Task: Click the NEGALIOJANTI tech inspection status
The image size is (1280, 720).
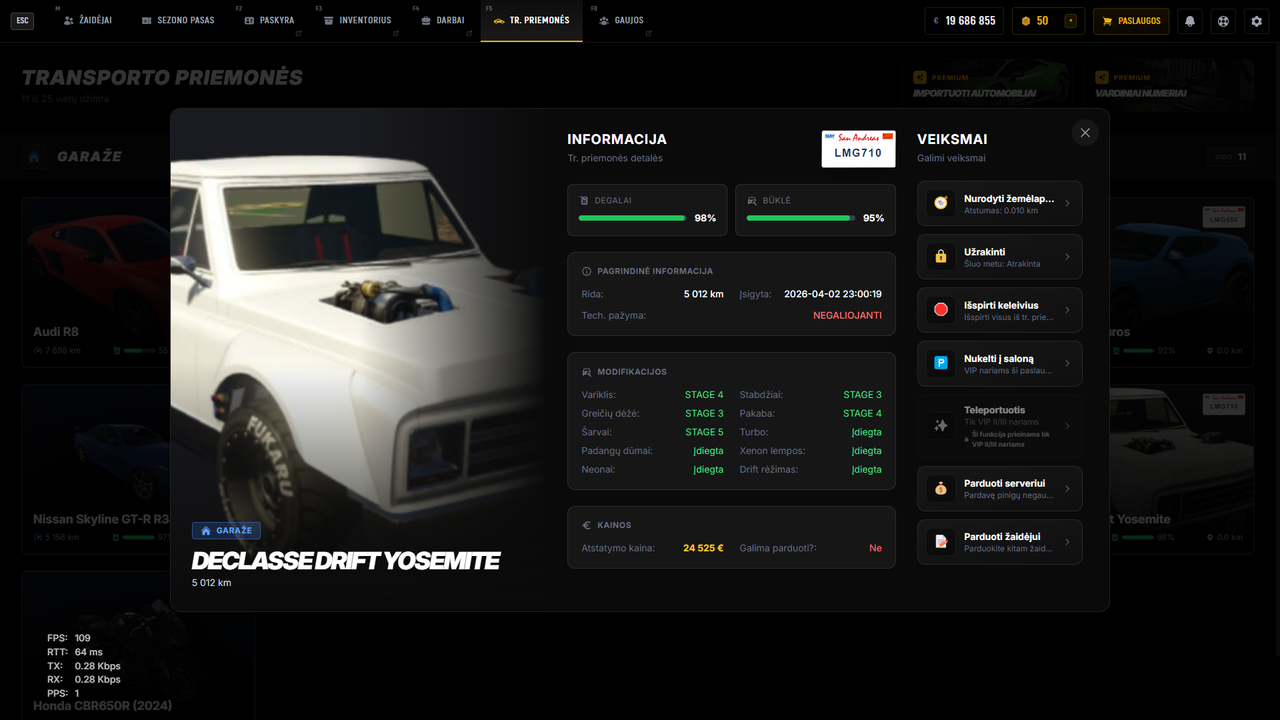Action: 847,315
